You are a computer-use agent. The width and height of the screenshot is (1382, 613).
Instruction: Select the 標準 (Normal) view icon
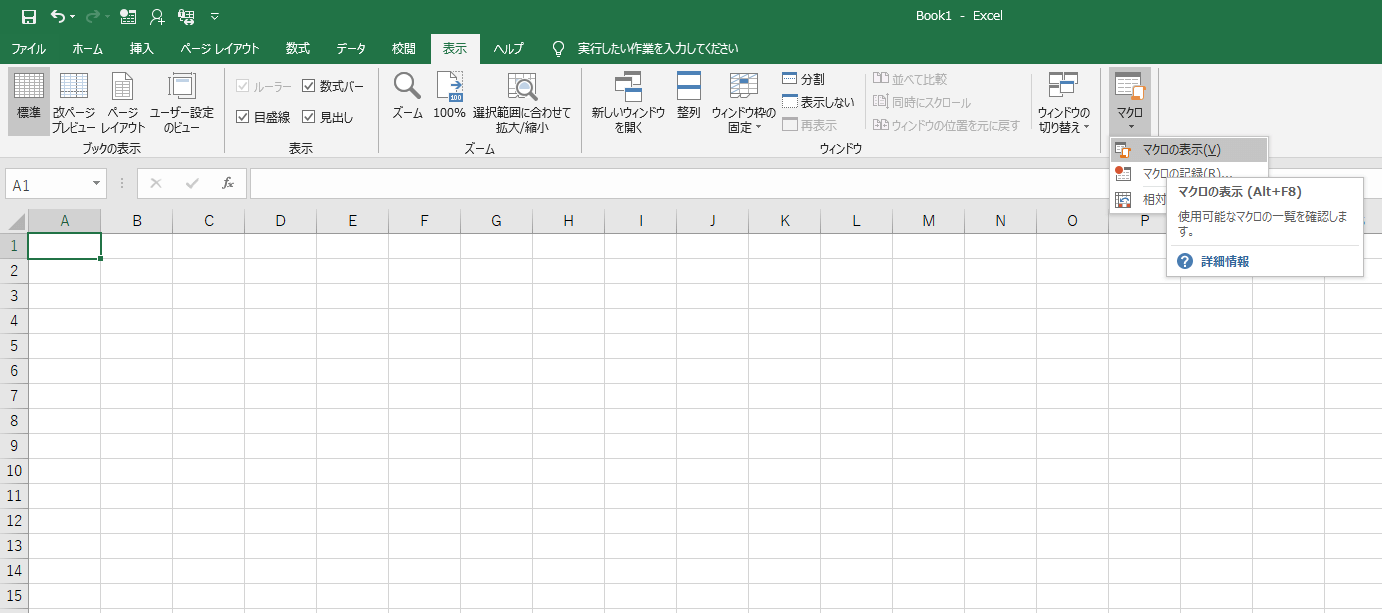pyautogui.click(x=29, y=100)
